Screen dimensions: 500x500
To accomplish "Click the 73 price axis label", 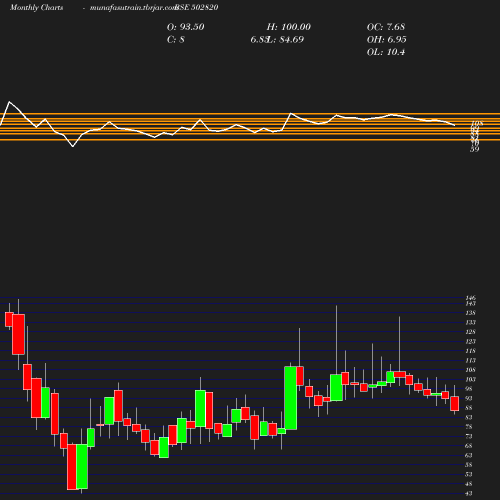I will tap(469, 436).
